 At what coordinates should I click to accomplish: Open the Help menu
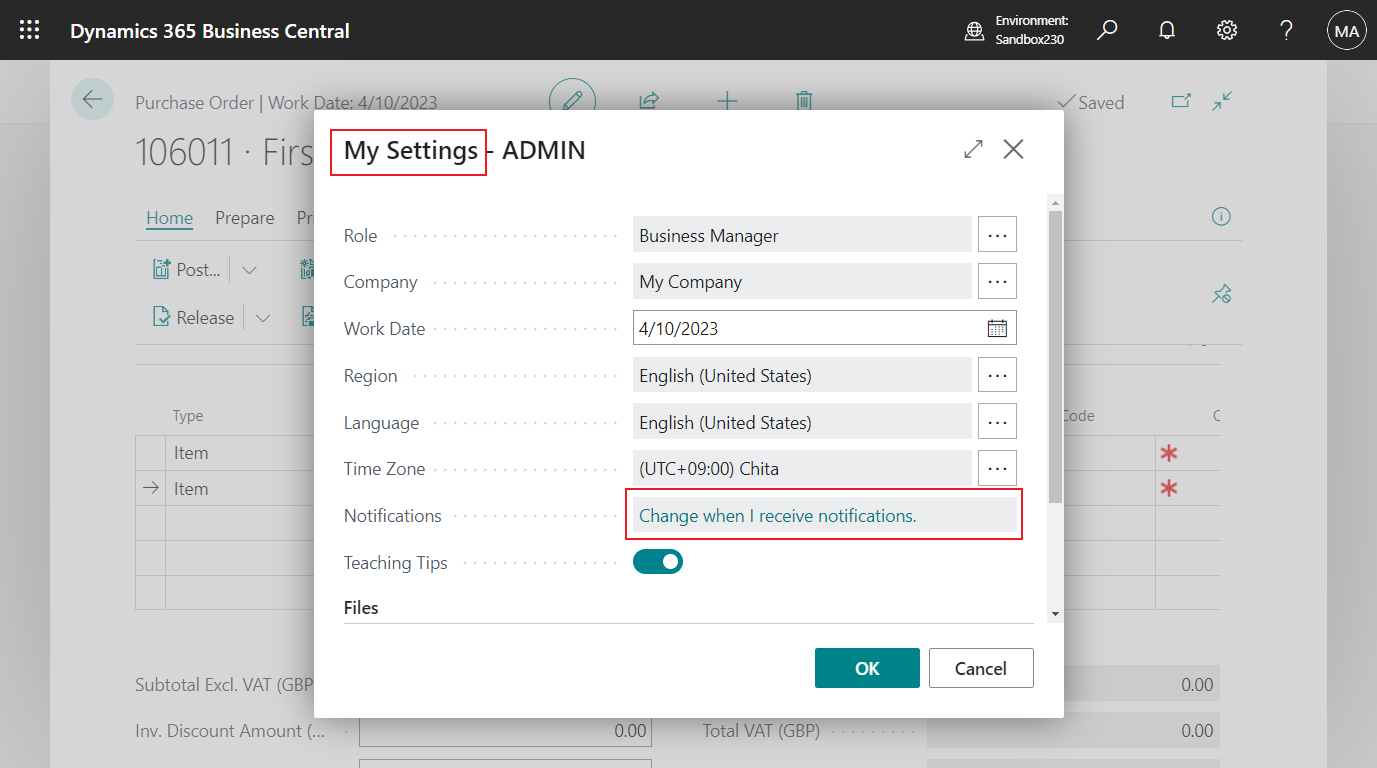(x=1286, y=30)
